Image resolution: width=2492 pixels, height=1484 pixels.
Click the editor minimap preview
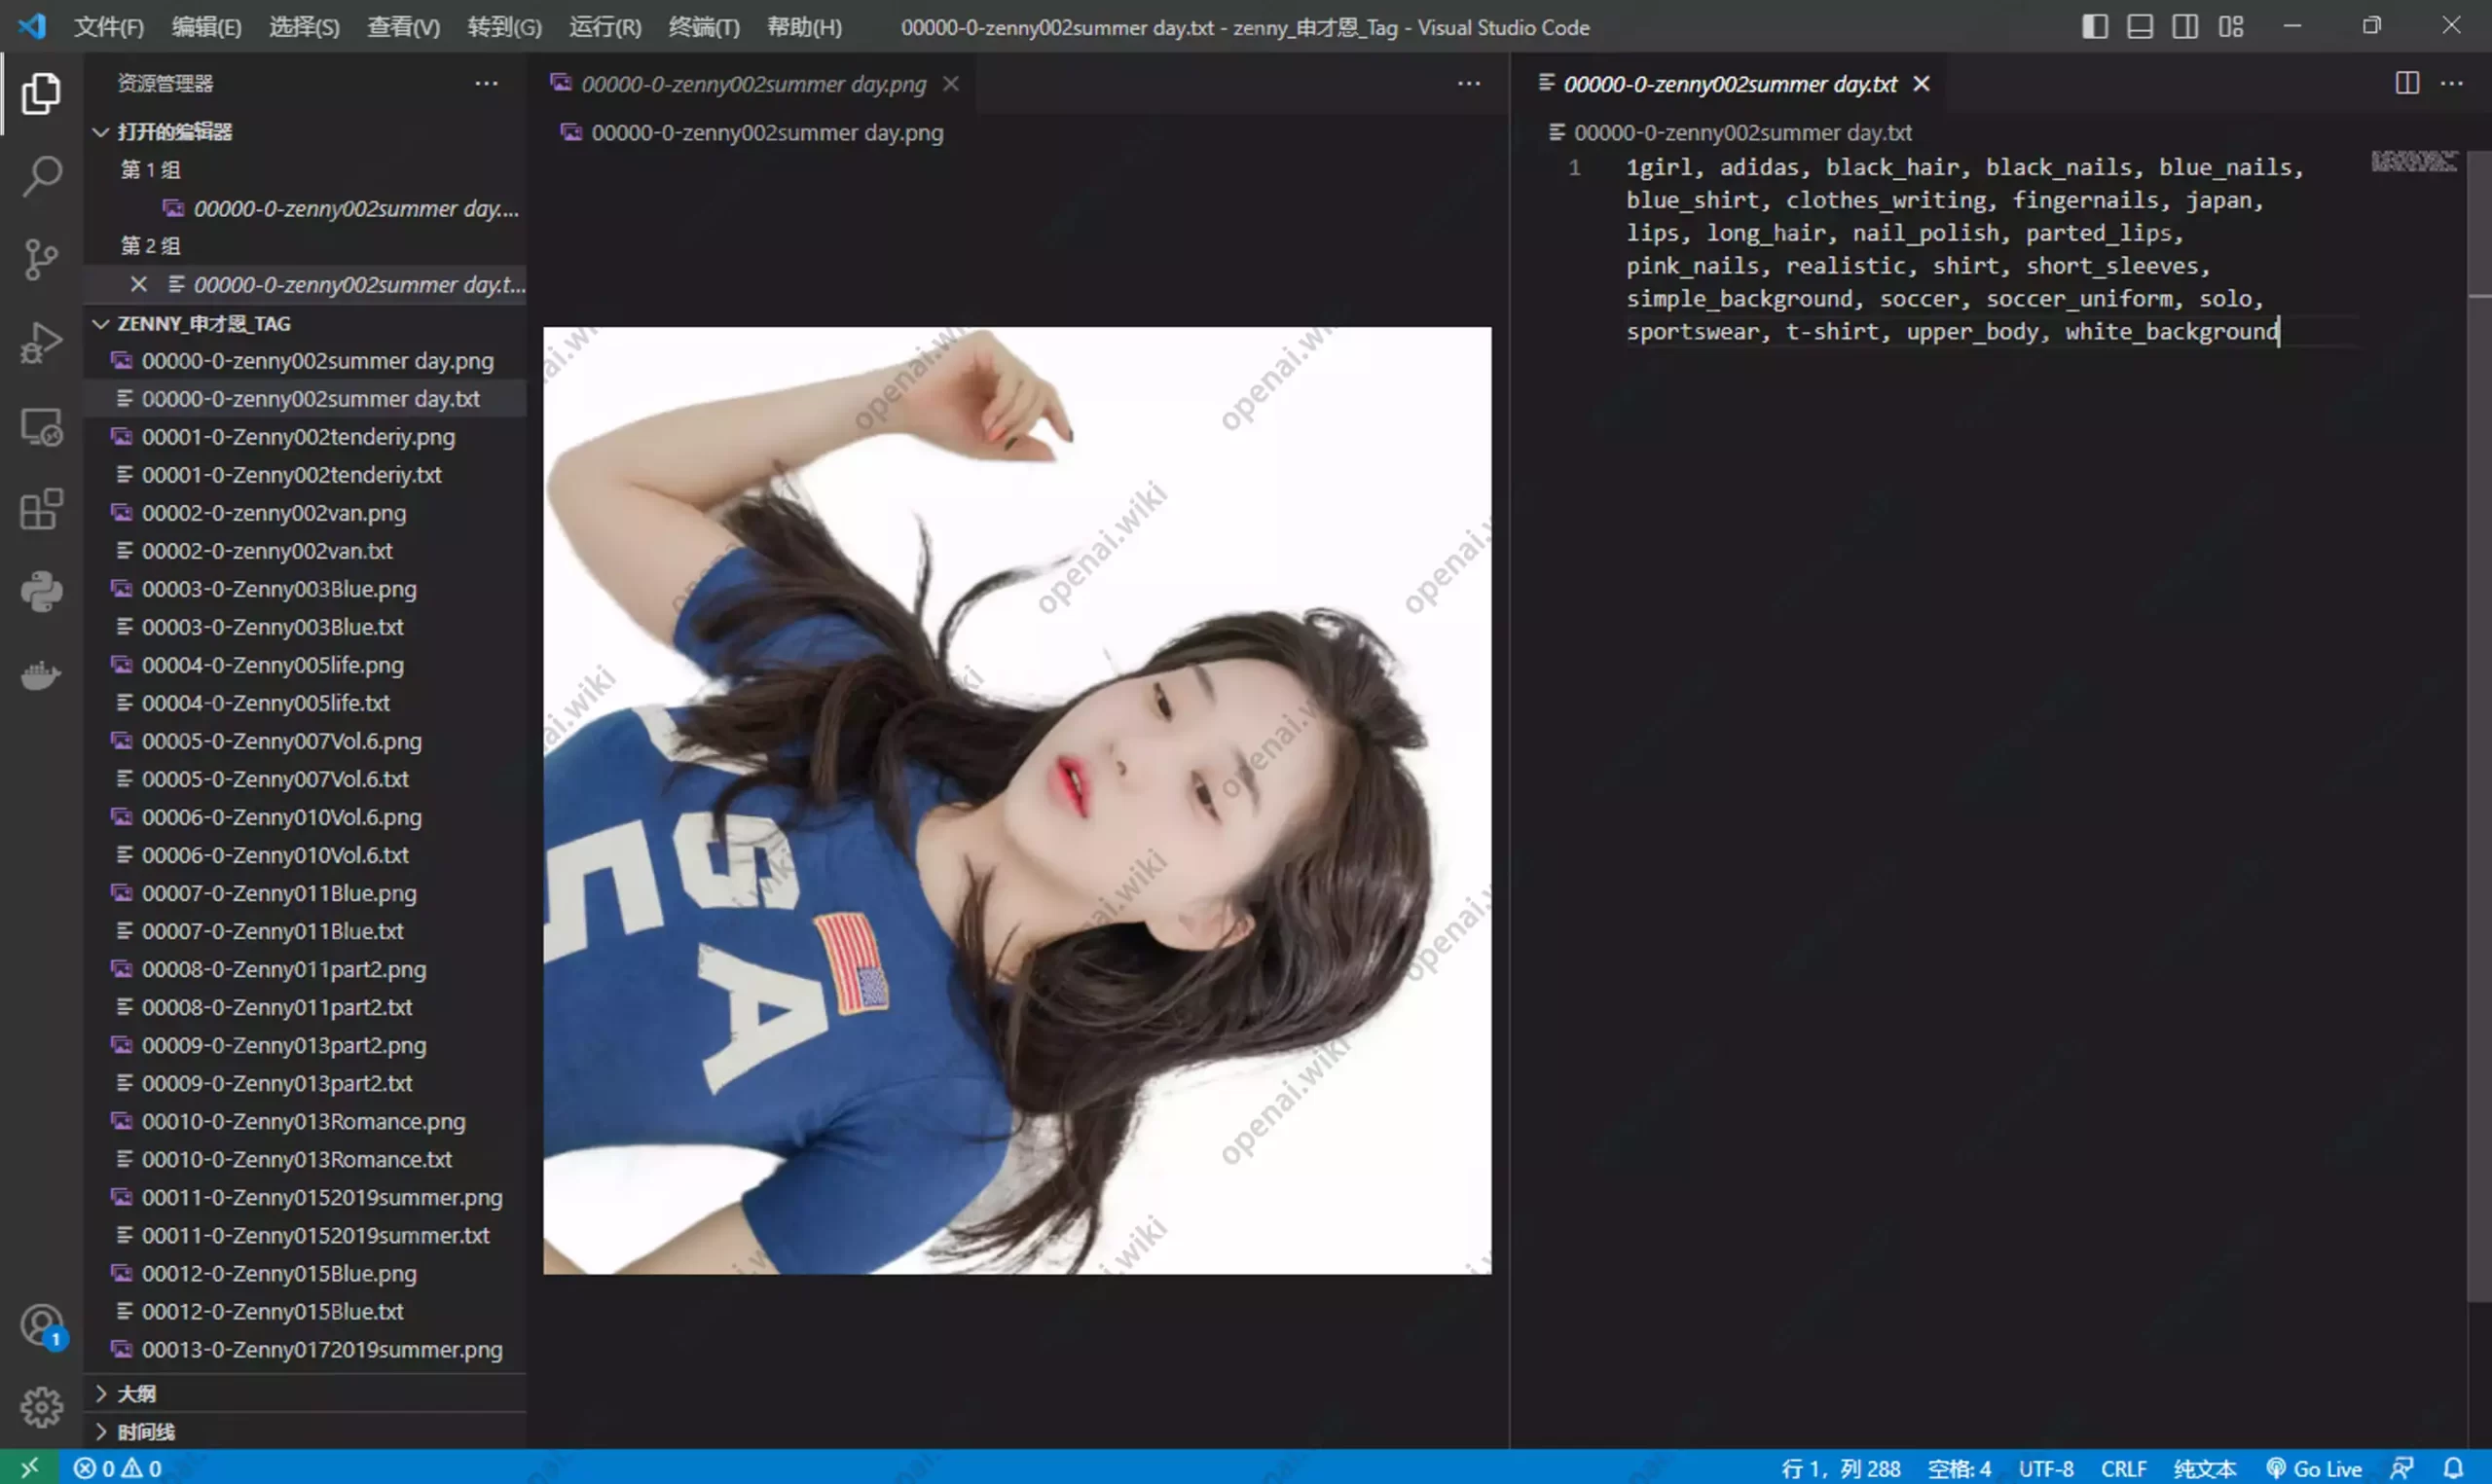tap(2414, 161)
